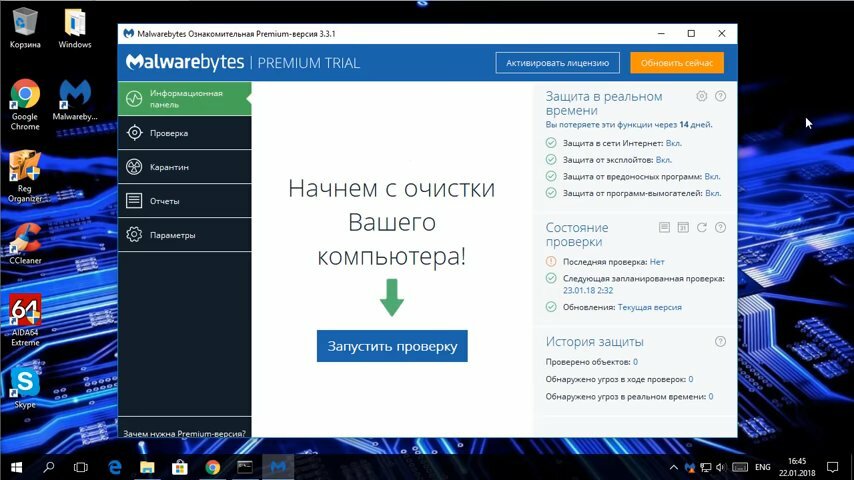Select Skype desktop shortcut
Image resolution: width=854 pixels, height=480 pixels.
click(25, 388)
